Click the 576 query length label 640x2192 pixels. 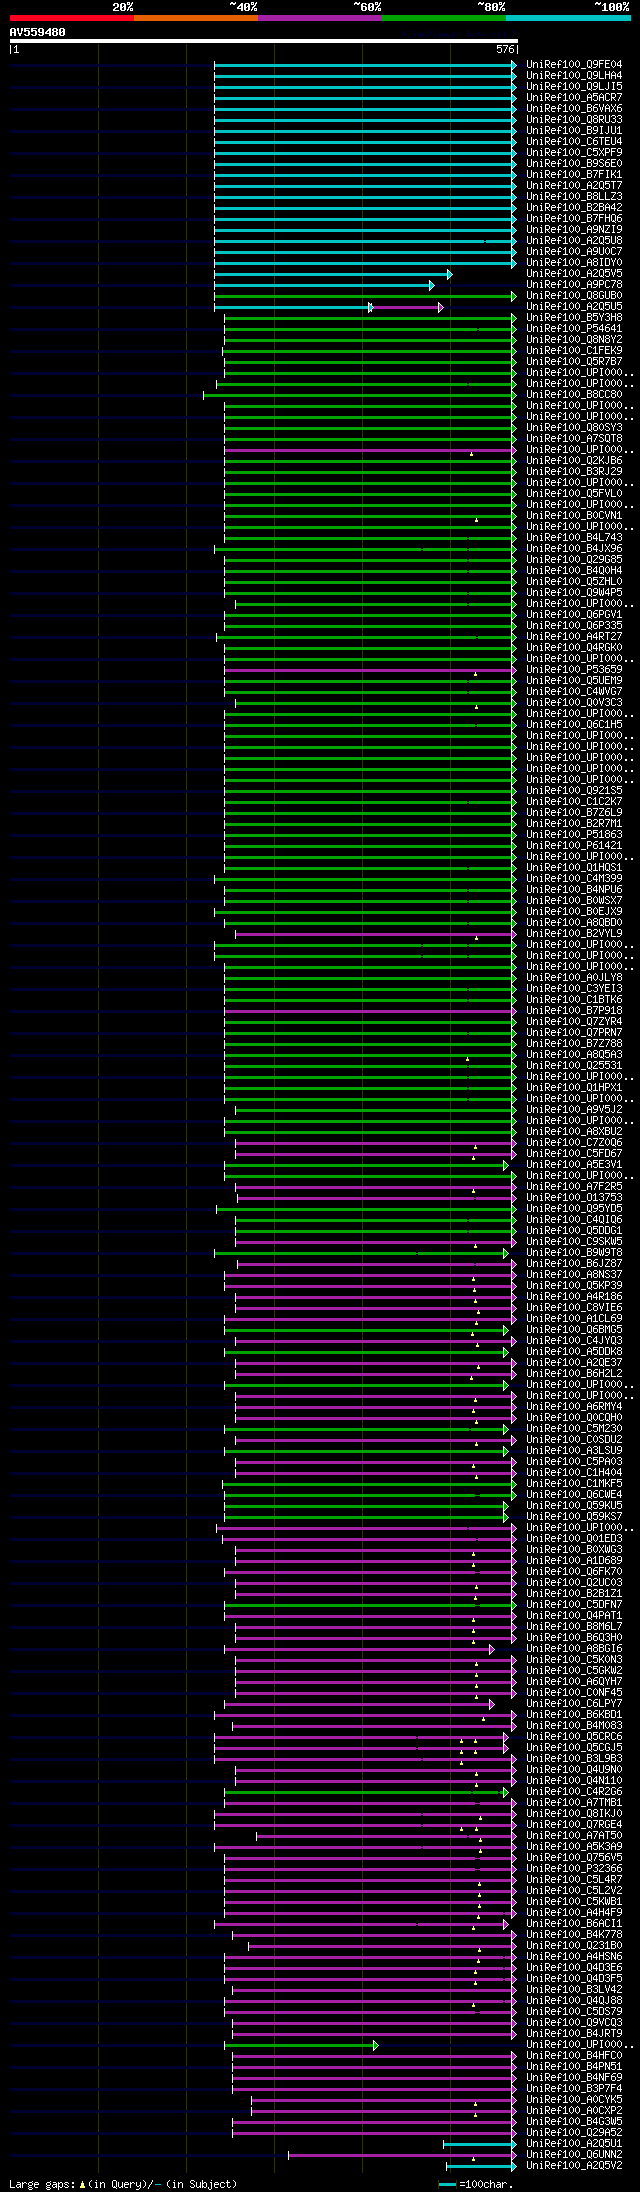[505, 49]
